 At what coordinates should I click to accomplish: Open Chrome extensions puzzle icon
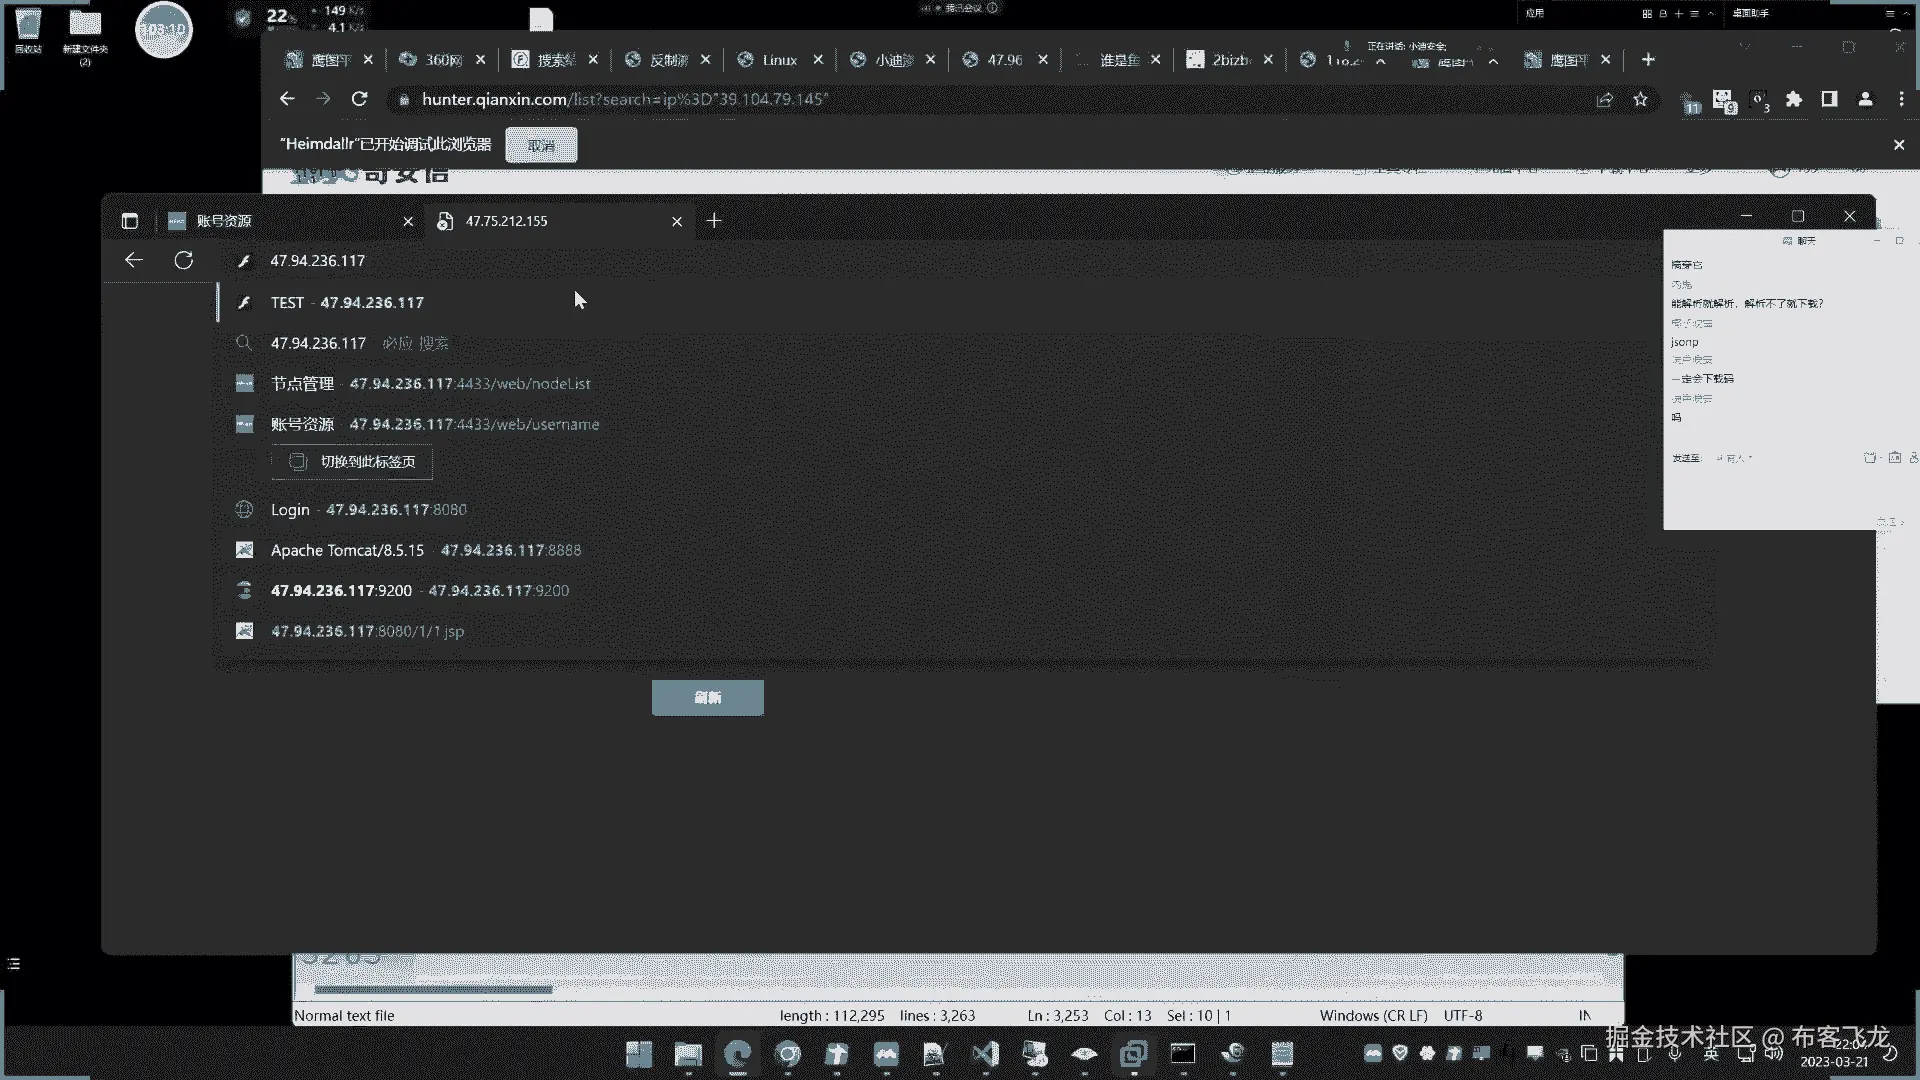[1794, 99]
